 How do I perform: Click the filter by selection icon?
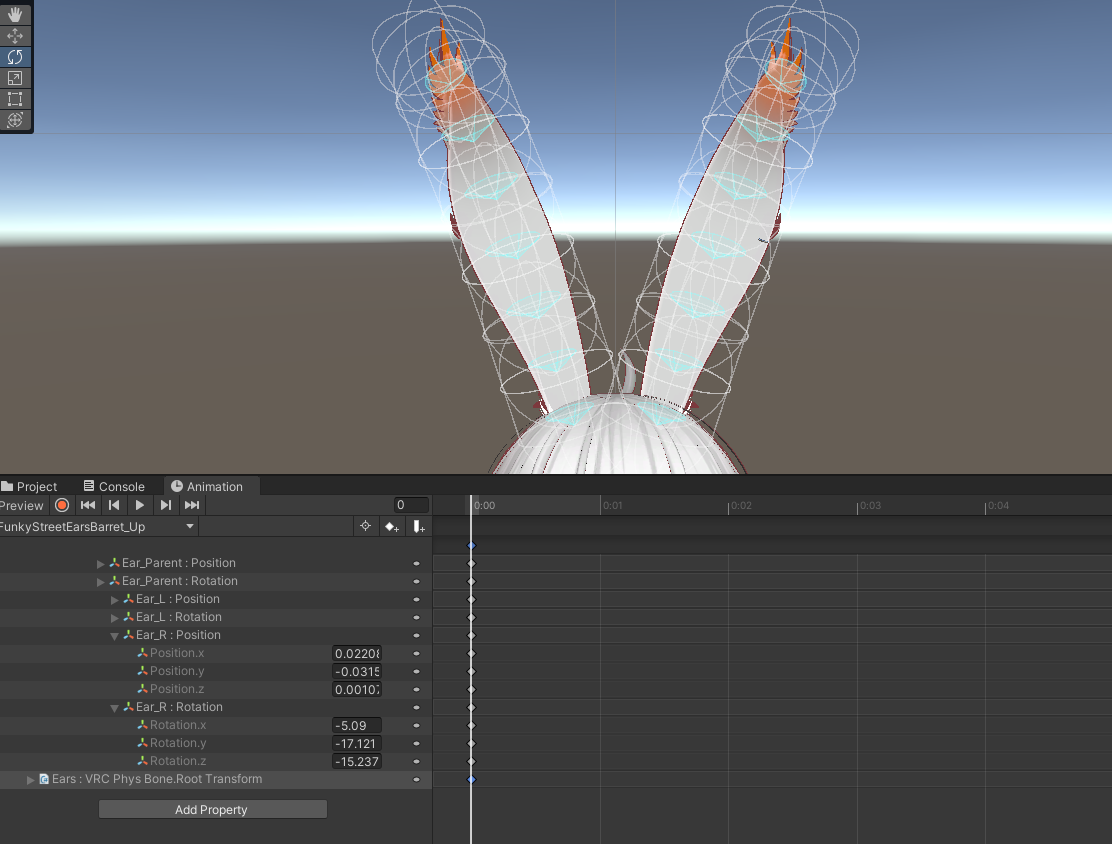point(365,526)
